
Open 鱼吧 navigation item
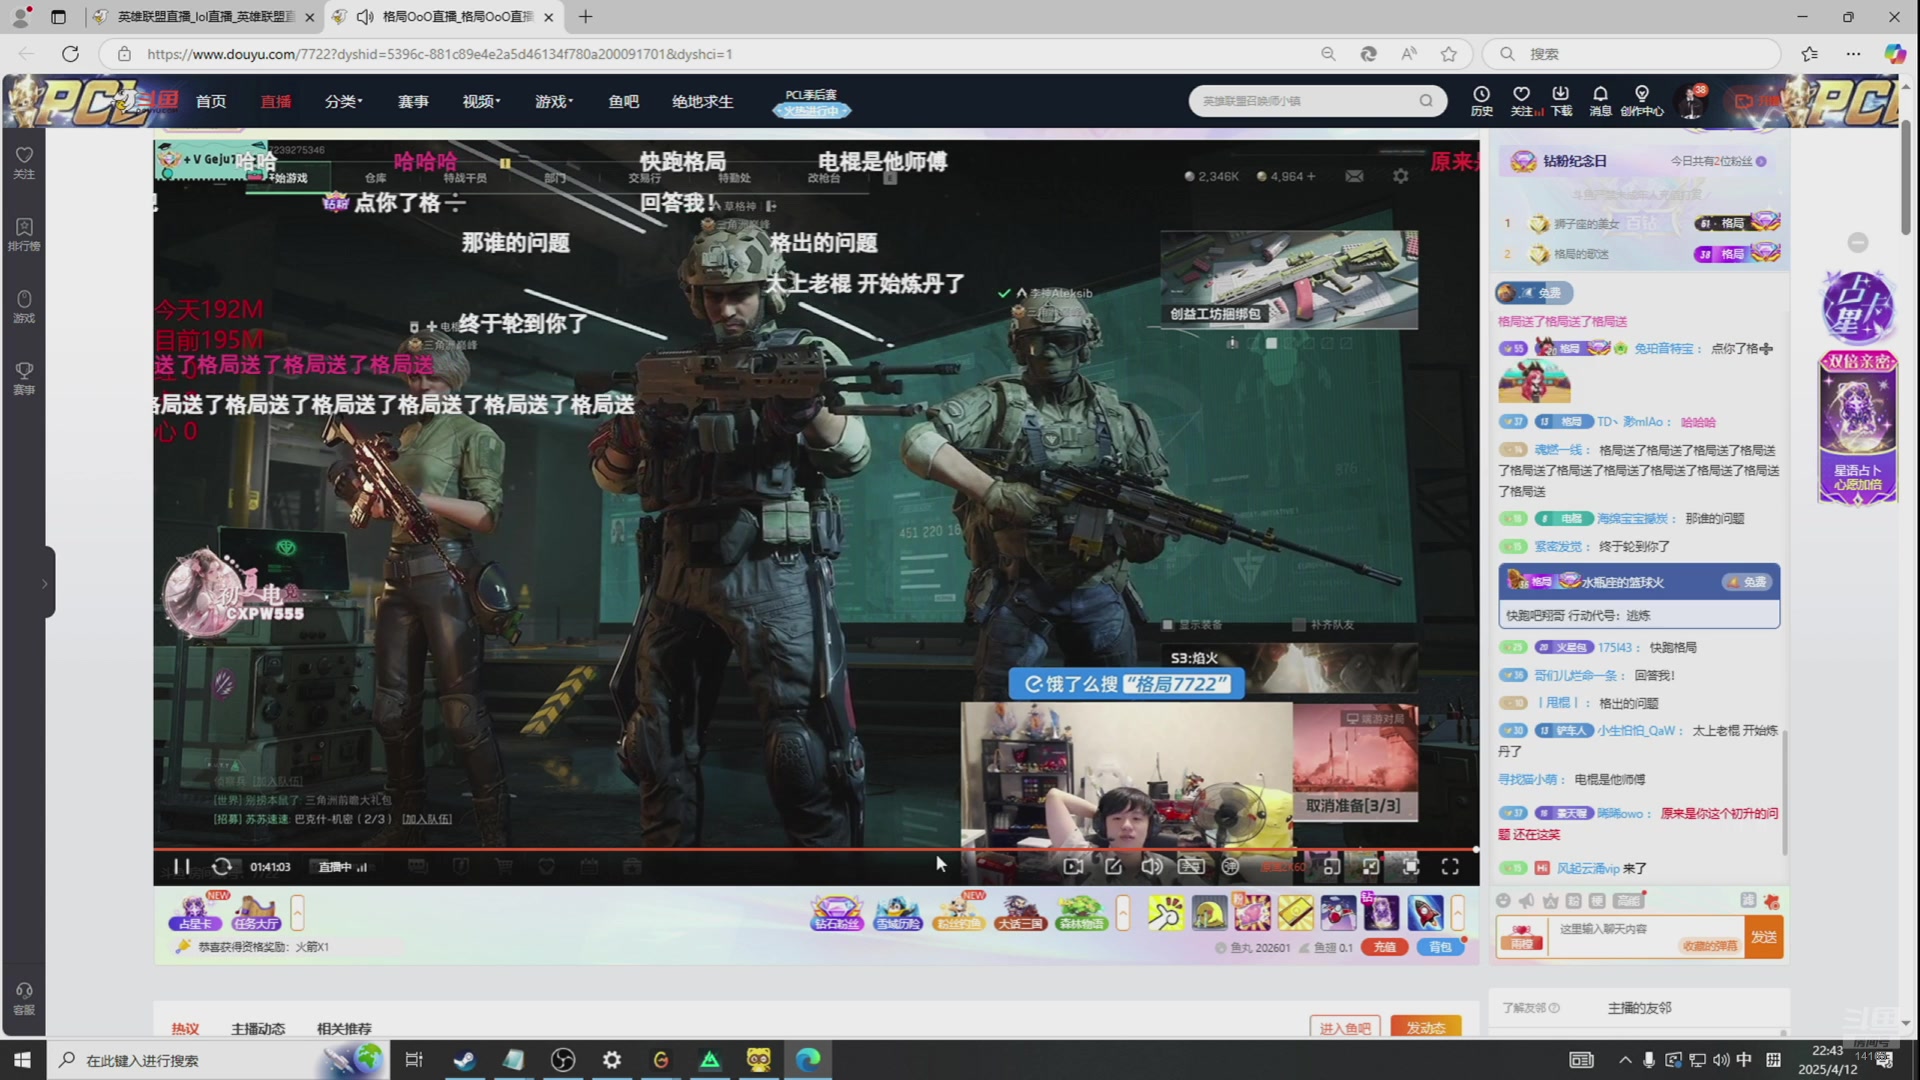[x=623, y=101]
